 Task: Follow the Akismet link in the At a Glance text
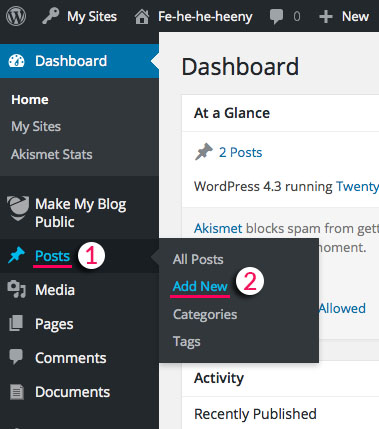(218, 228)
